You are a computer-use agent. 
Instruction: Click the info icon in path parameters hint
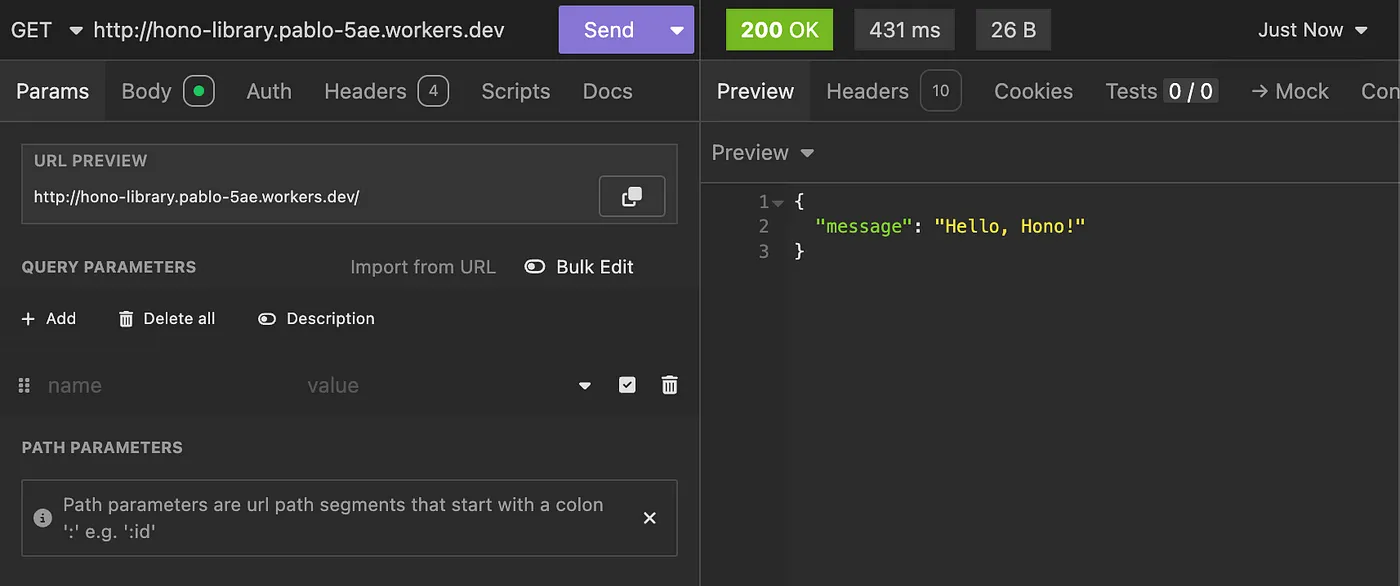point(43,518)
